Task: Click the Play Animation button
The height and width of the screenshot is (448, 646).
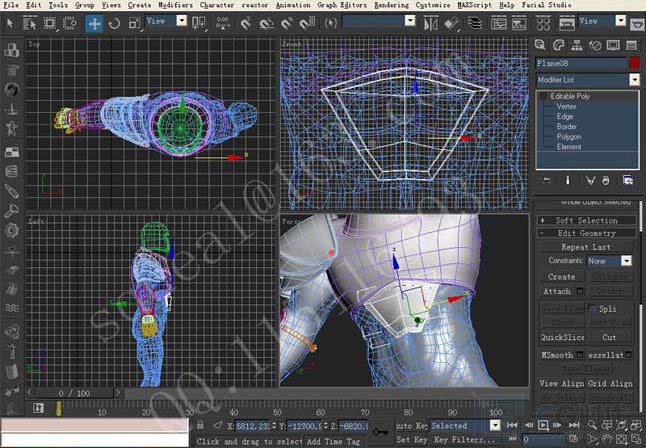Action: [x=543, y=425]
